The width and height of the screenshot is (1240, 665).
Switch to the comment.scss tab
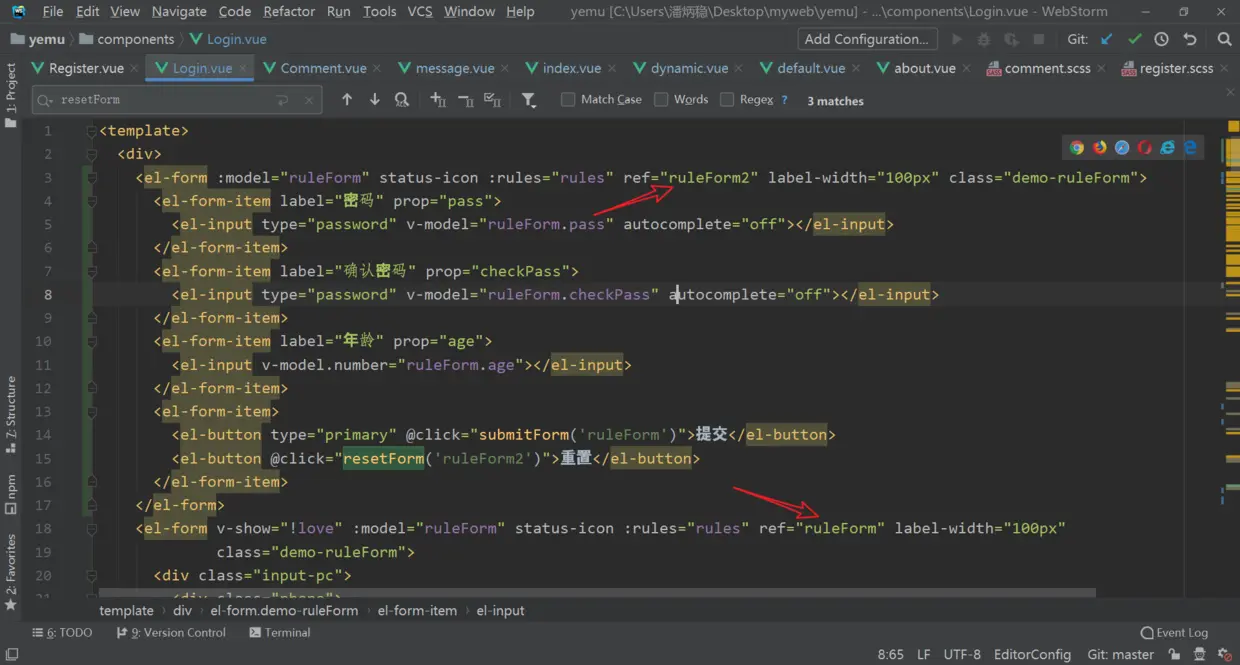point(1047,68)
